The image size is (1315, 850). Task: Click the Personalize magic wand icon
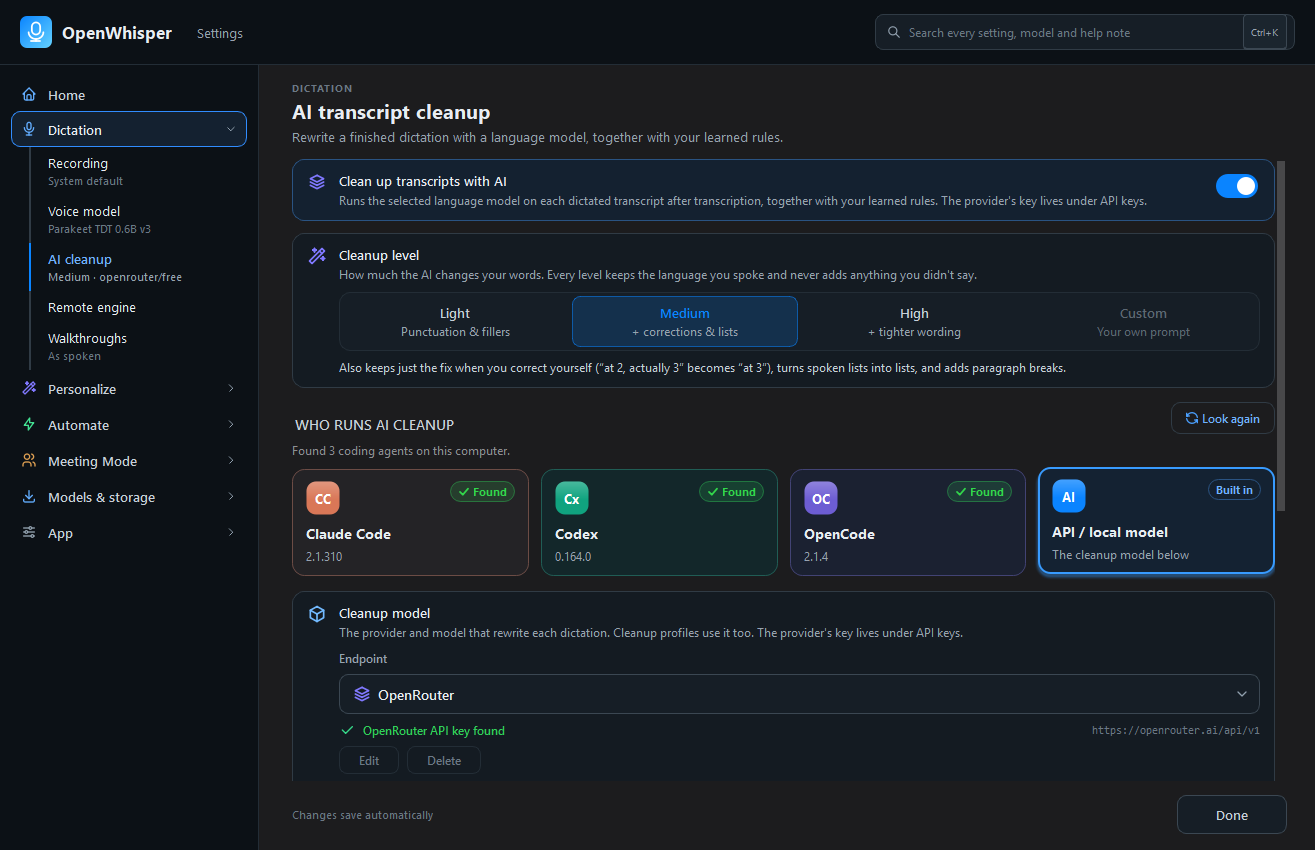(29, 389)
